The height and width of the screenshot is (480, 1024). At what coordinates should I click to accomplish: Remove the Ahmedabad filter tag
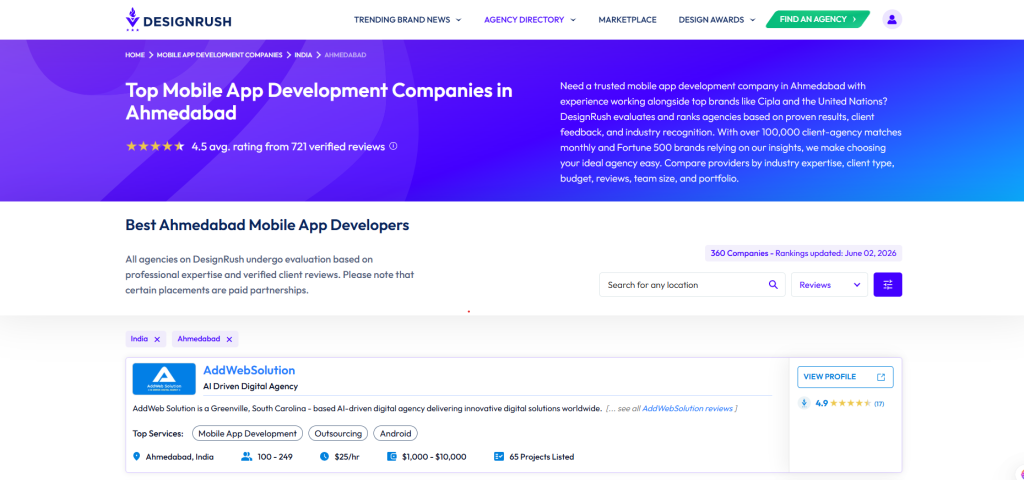pos(229,339)
